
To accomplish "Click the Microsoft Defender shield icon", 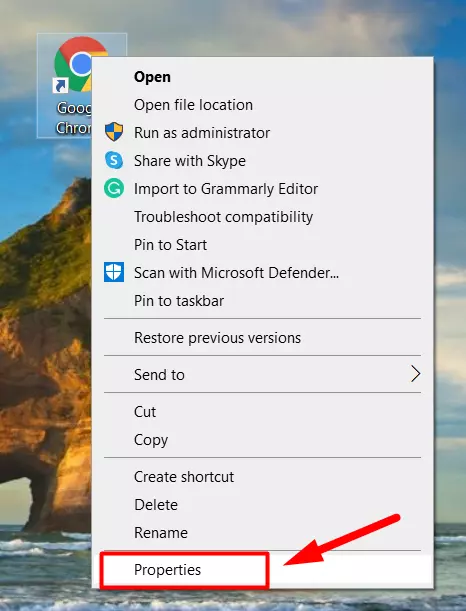I will click(114, 272).
